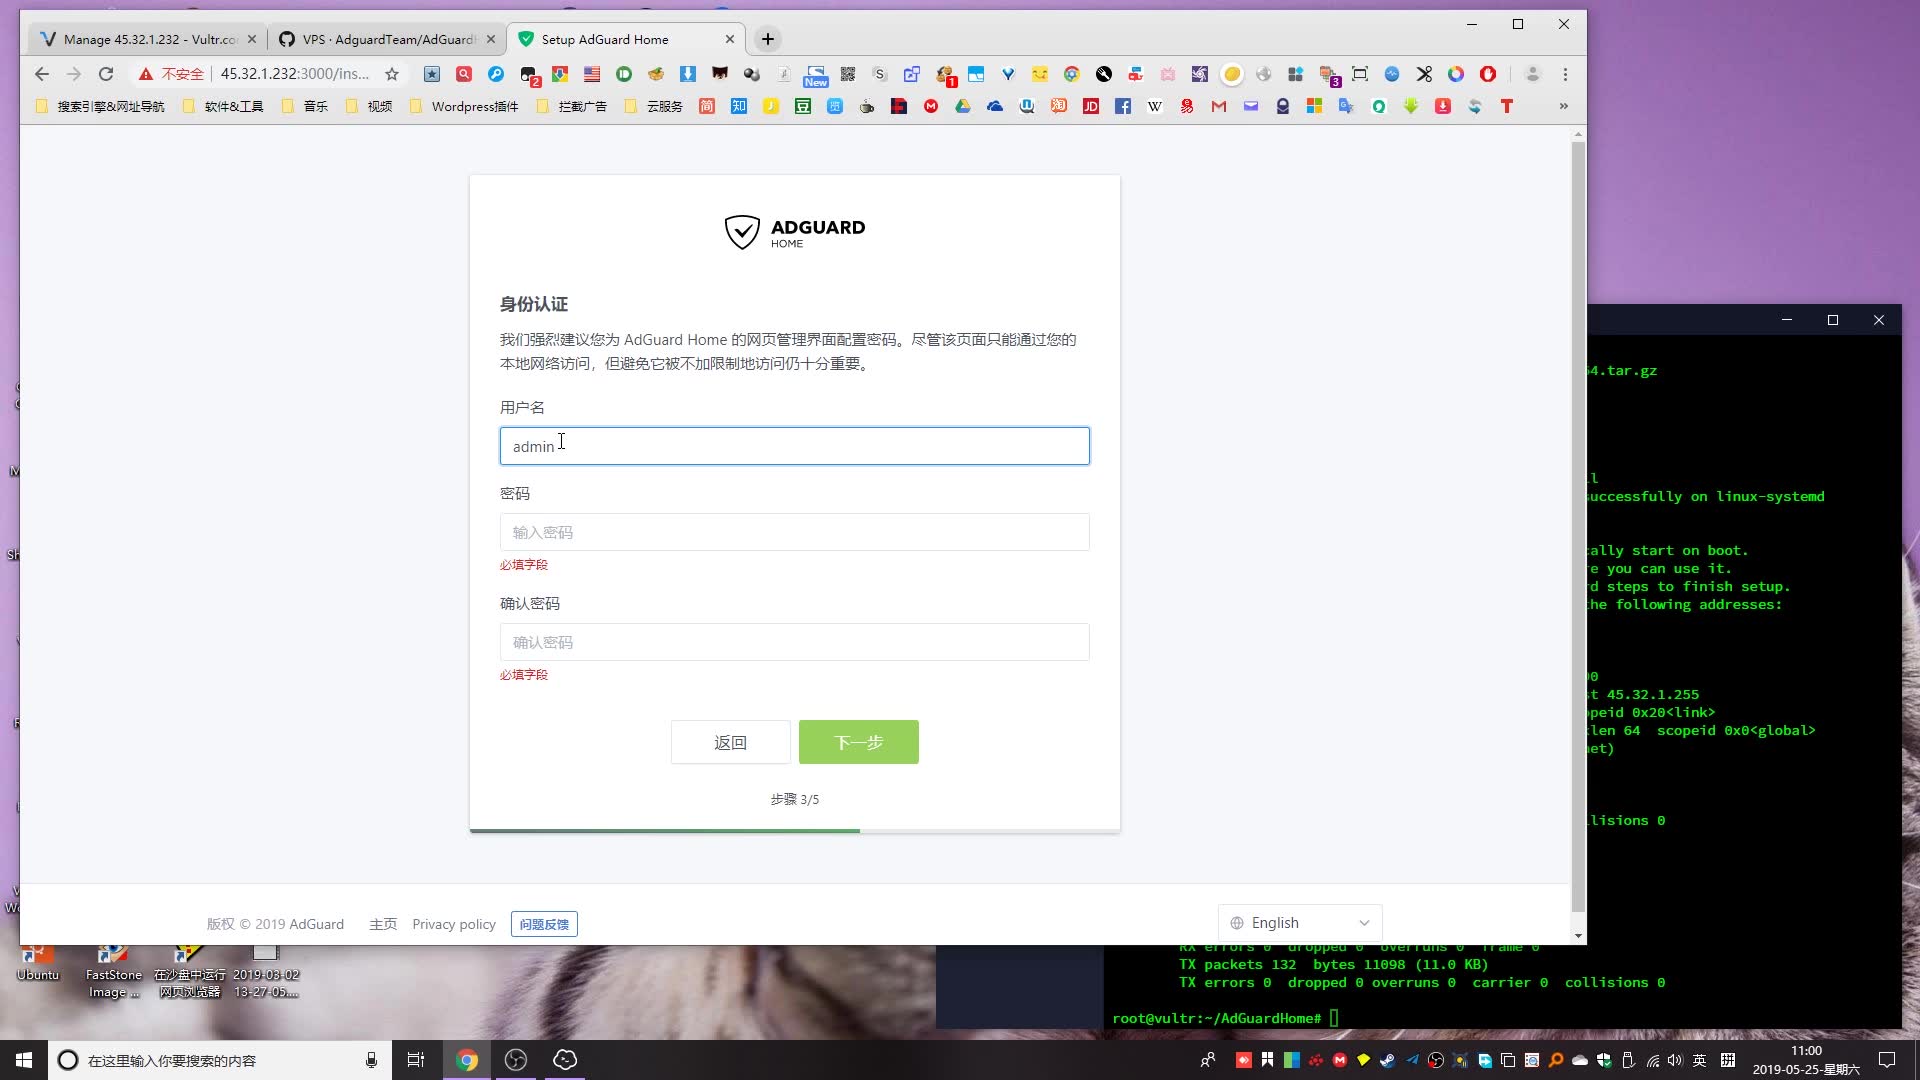This screenshot has width=1920, height=1080.
Task: Focus the 密码 password field
Action: 794,532
